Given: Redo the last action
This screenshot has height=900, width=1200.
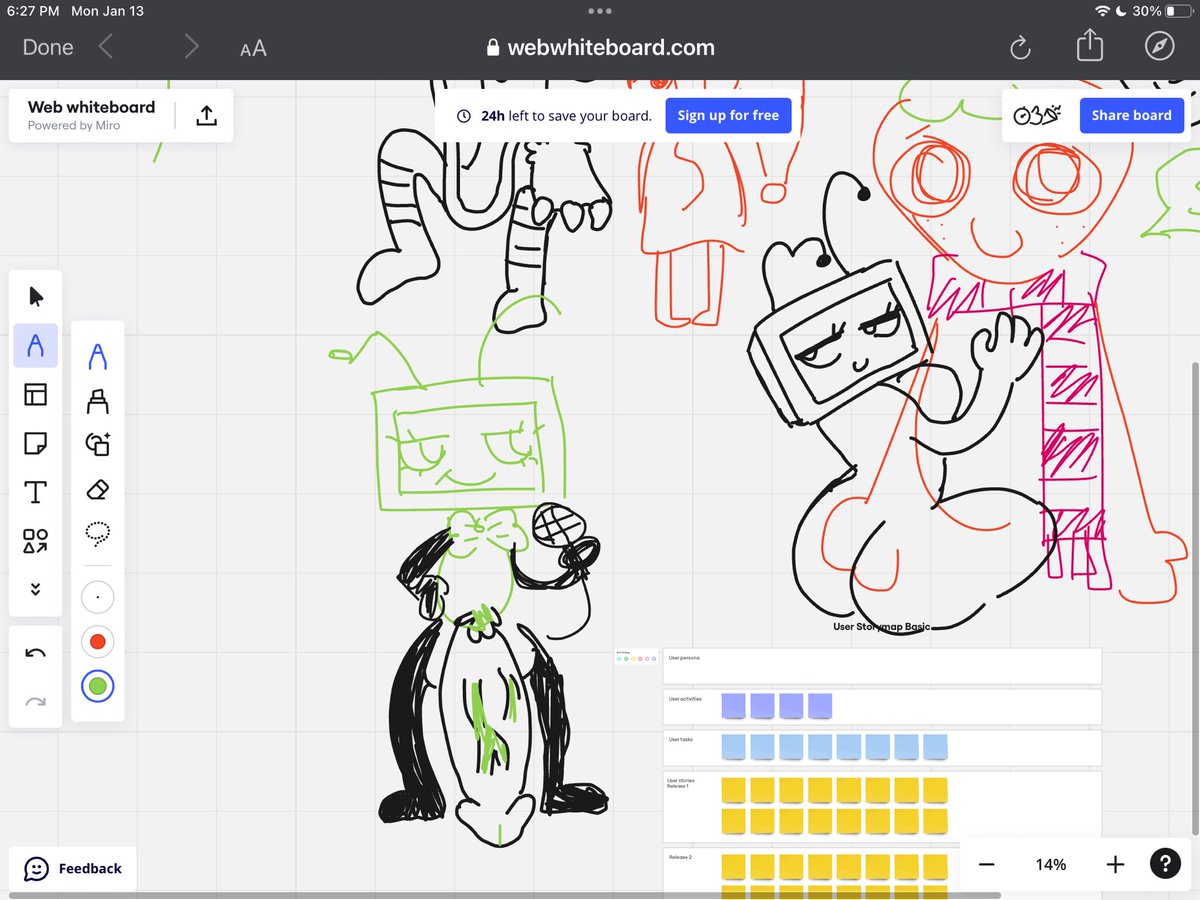Looking at the screenshot, I should 36,702.
